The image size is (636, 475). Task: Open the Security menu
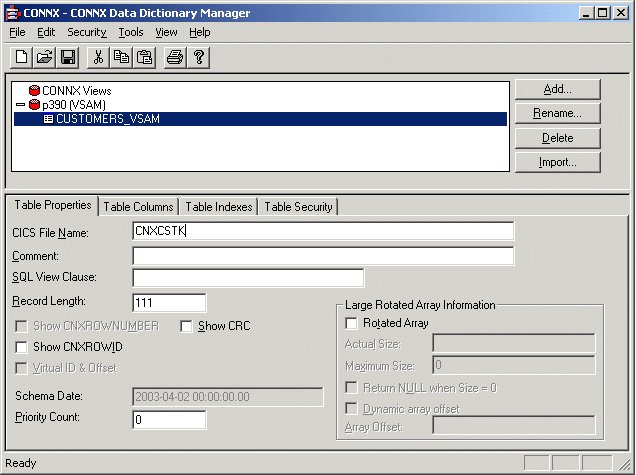[x=87, y=32]
